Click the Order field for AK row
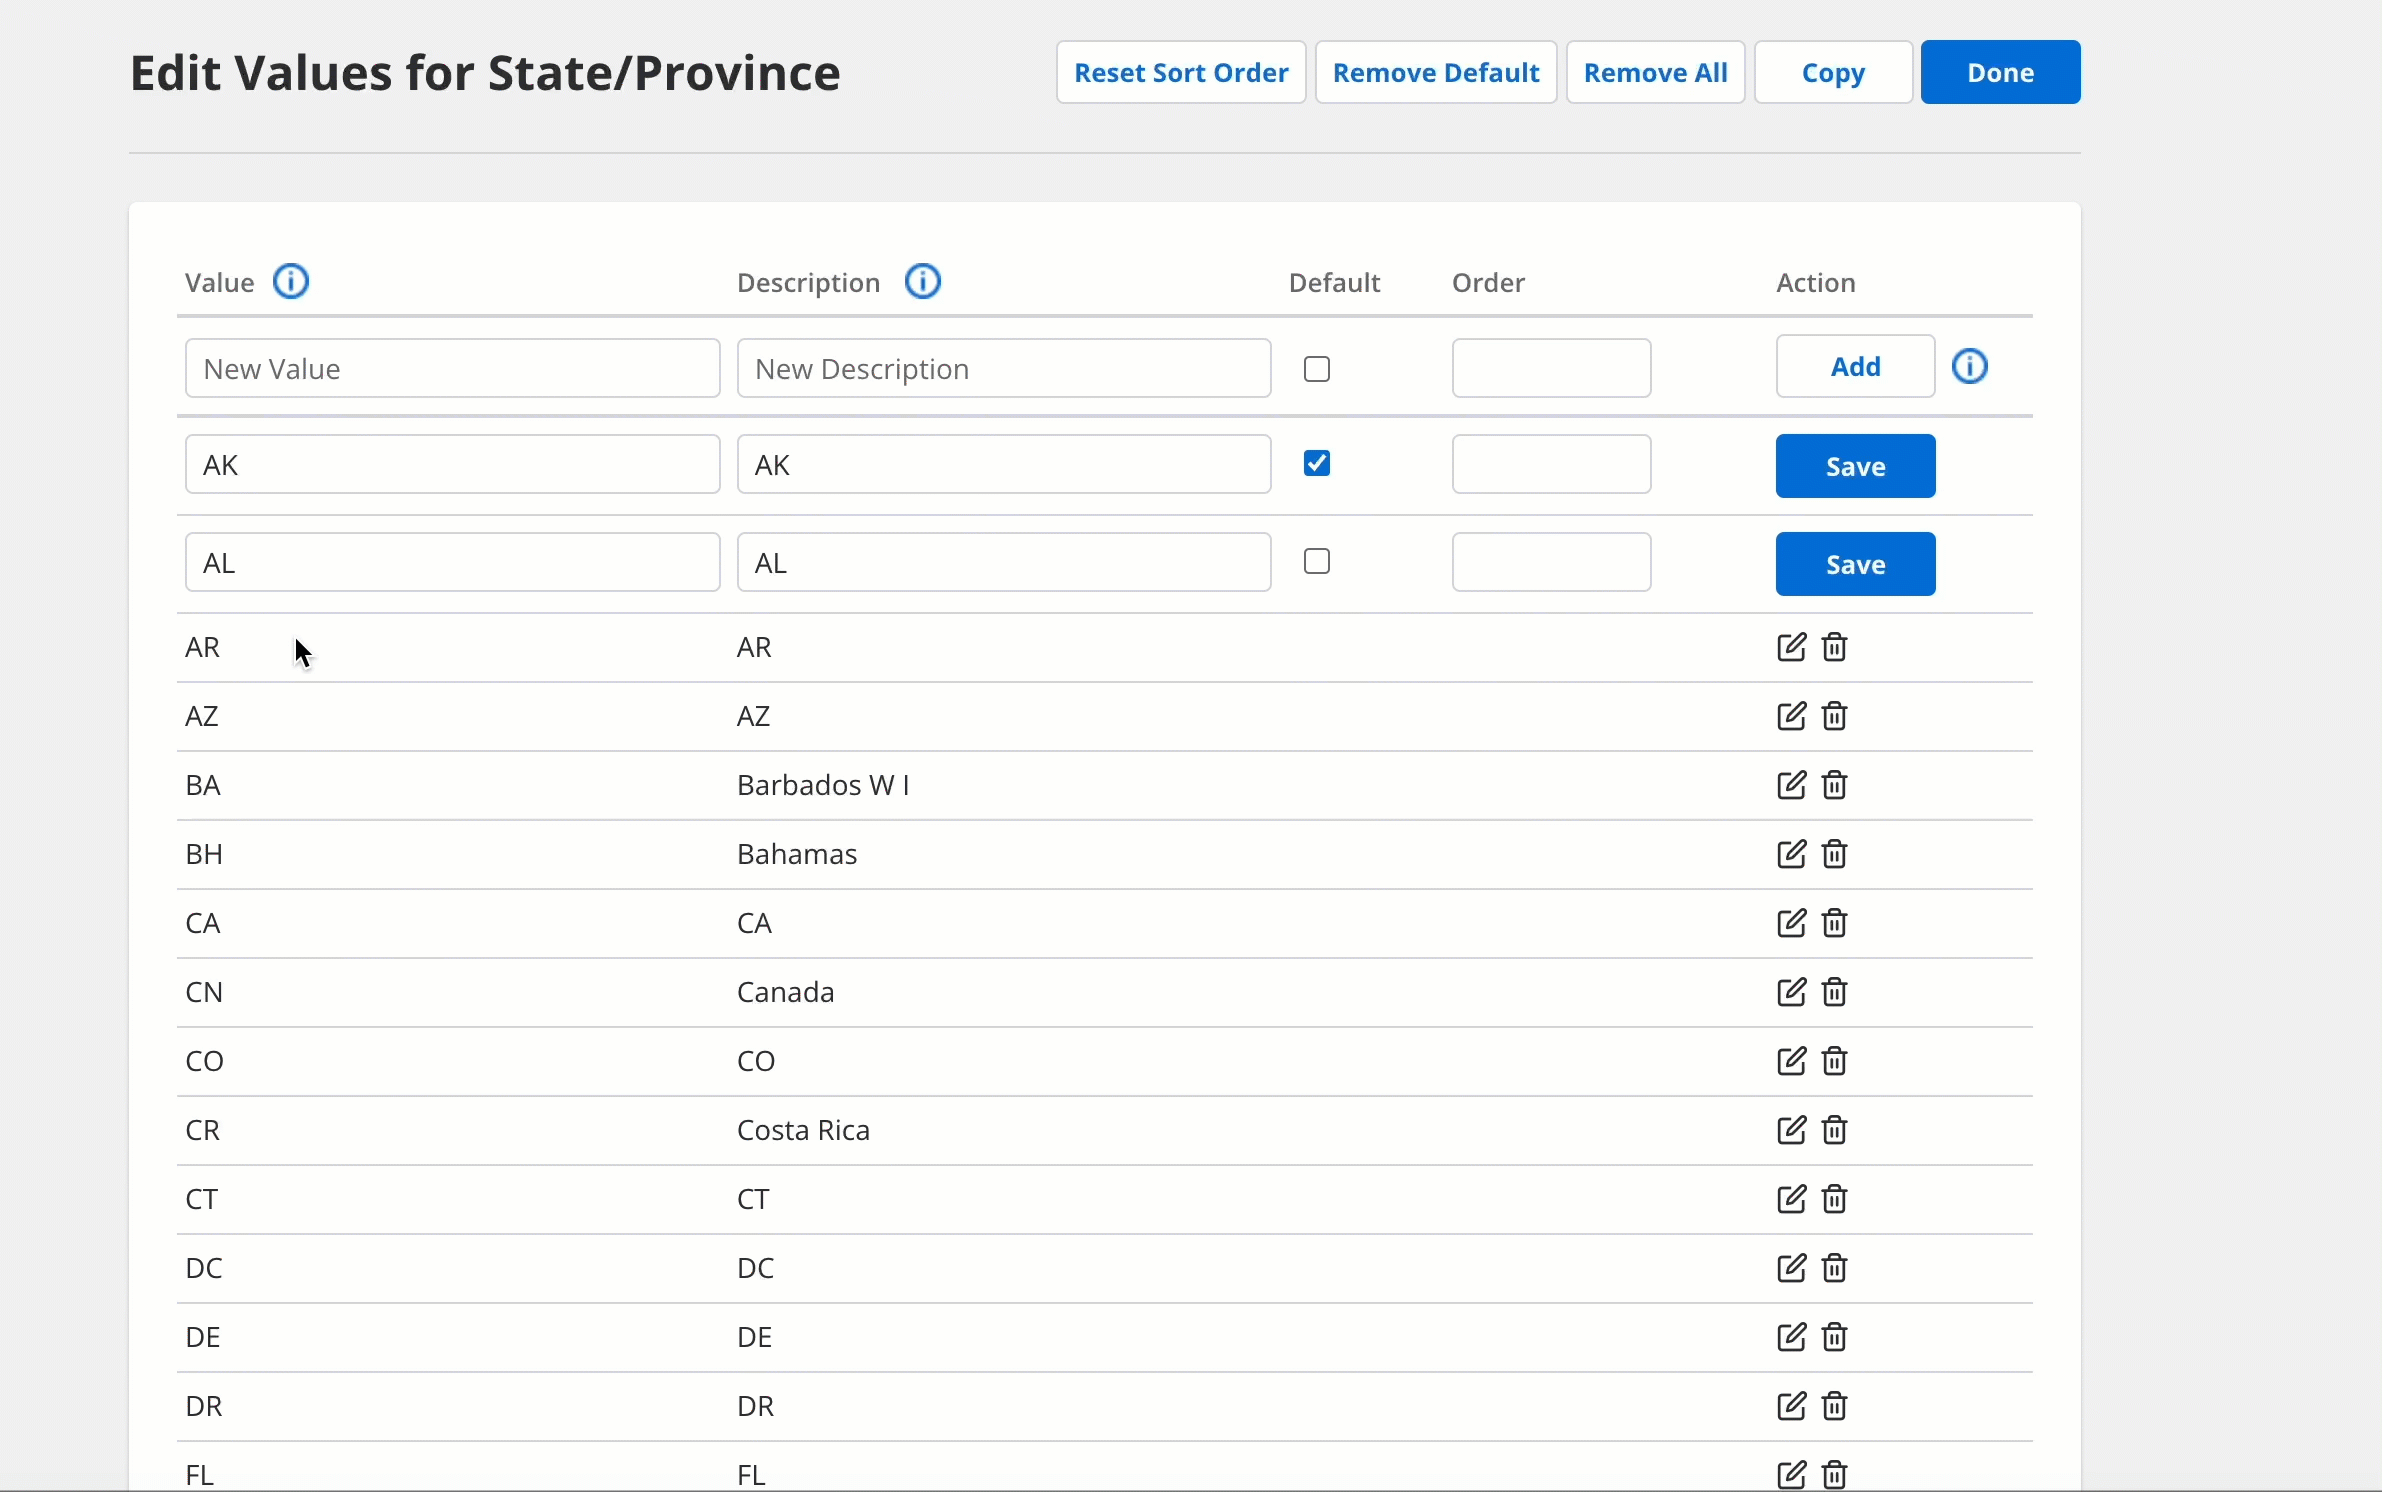The image size is (2382, 1492). point(1551,464)
